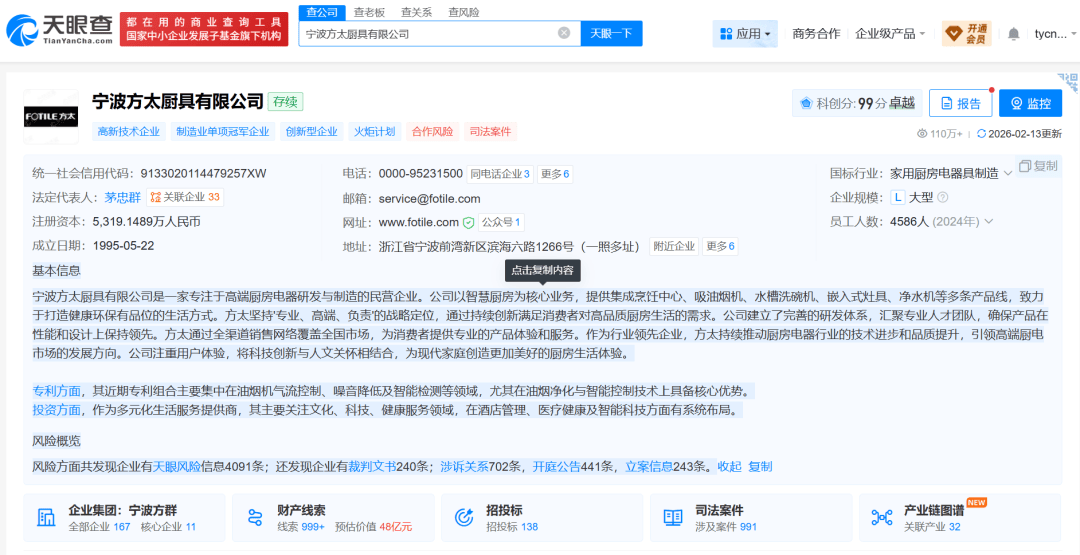Clear the search box with the X icon

click(x=564, y=33)
